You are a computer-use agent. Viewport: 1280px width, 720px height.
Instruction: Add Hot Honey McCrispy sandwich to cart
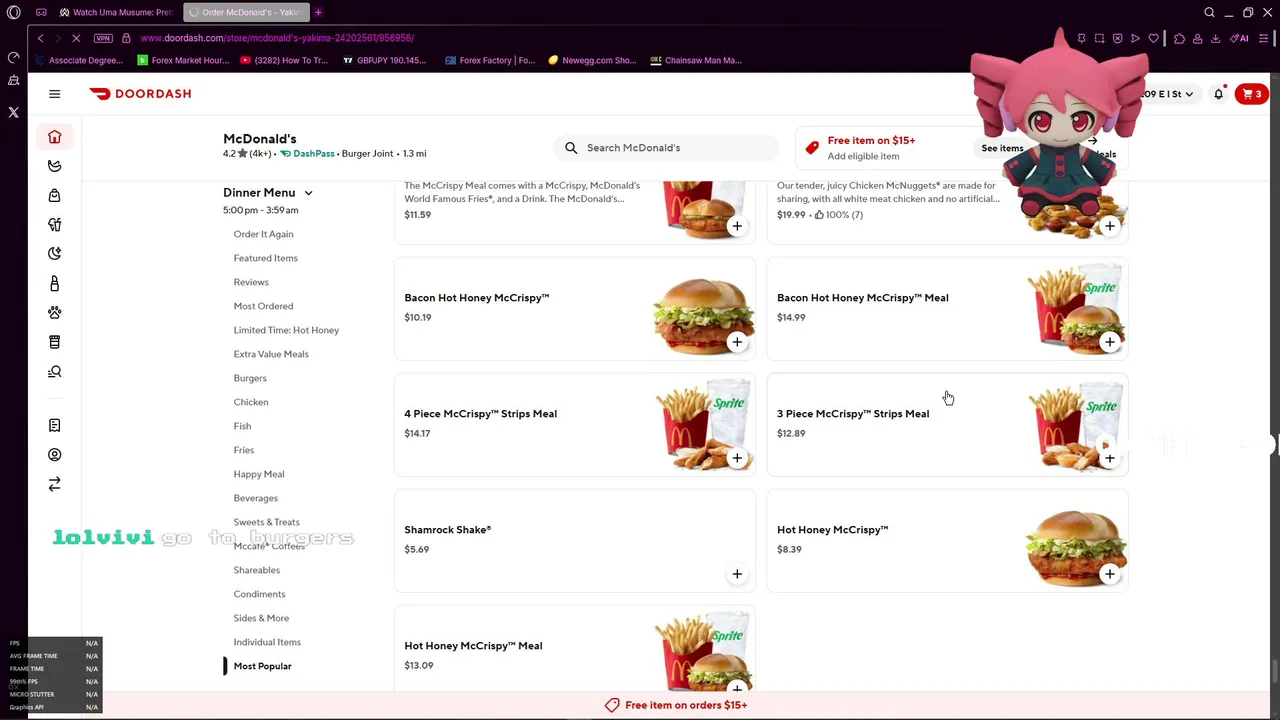[x=1110, y=574]
